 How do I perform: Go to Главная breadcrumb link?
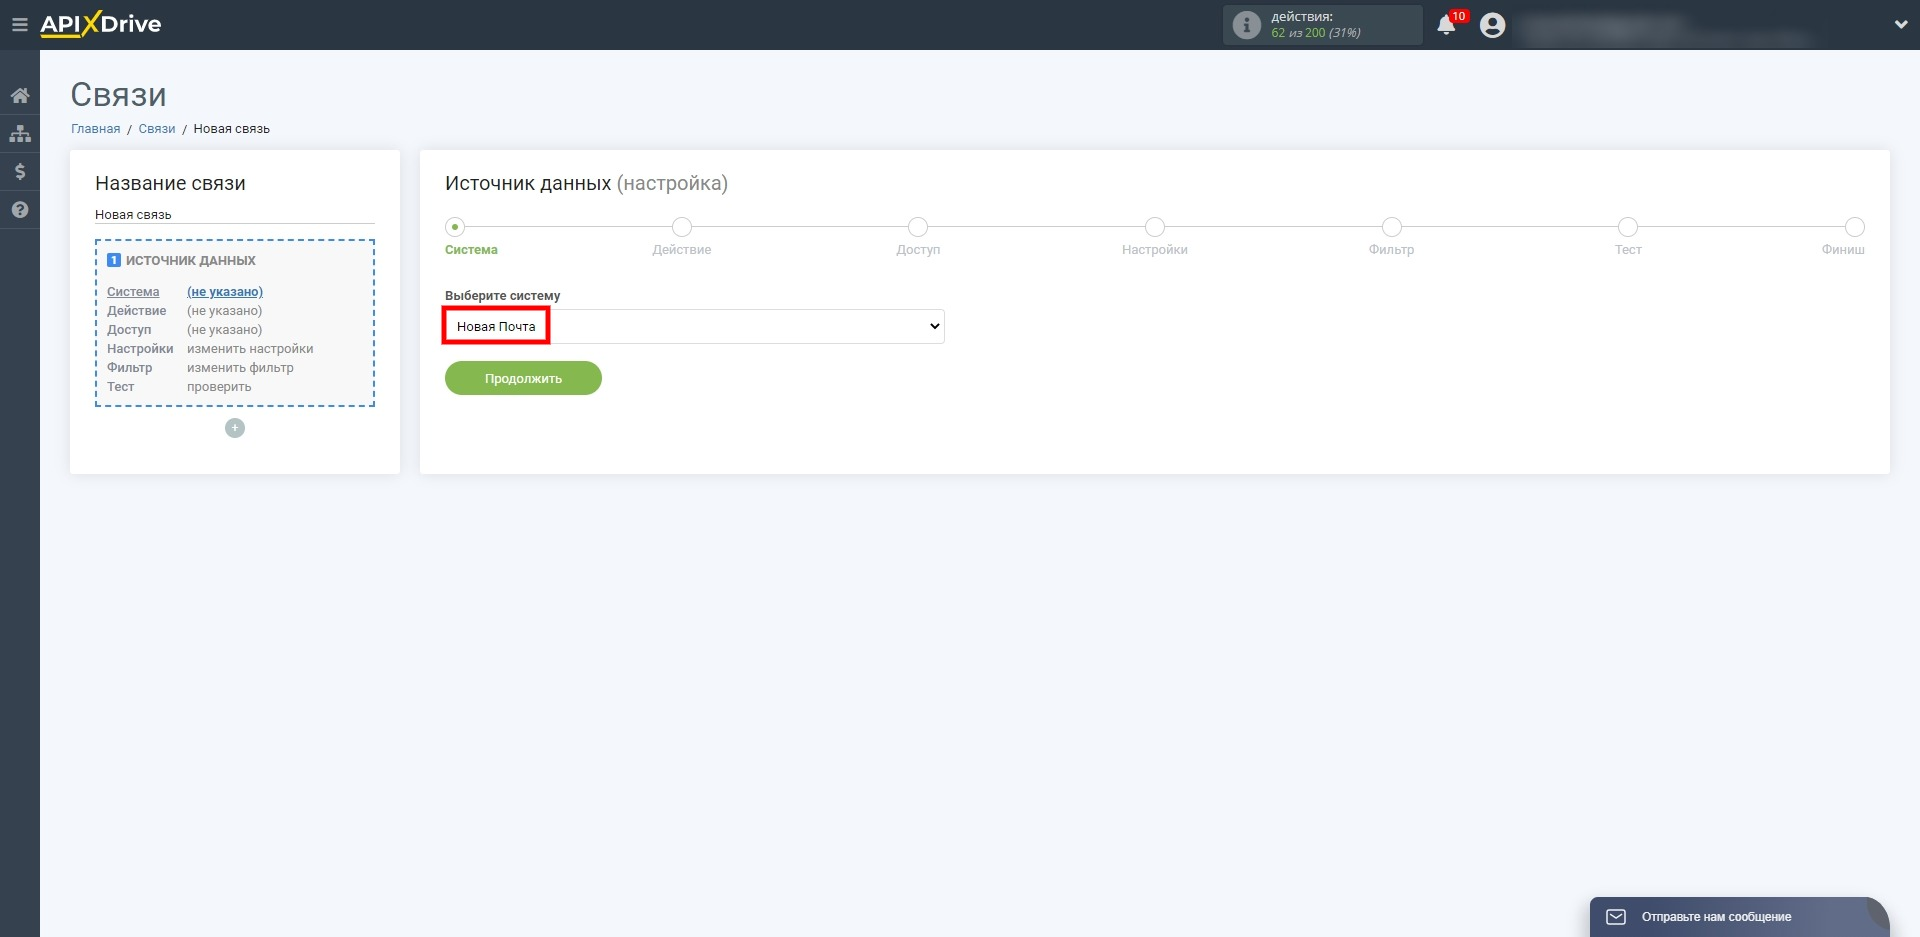click(x=95, y=129)
